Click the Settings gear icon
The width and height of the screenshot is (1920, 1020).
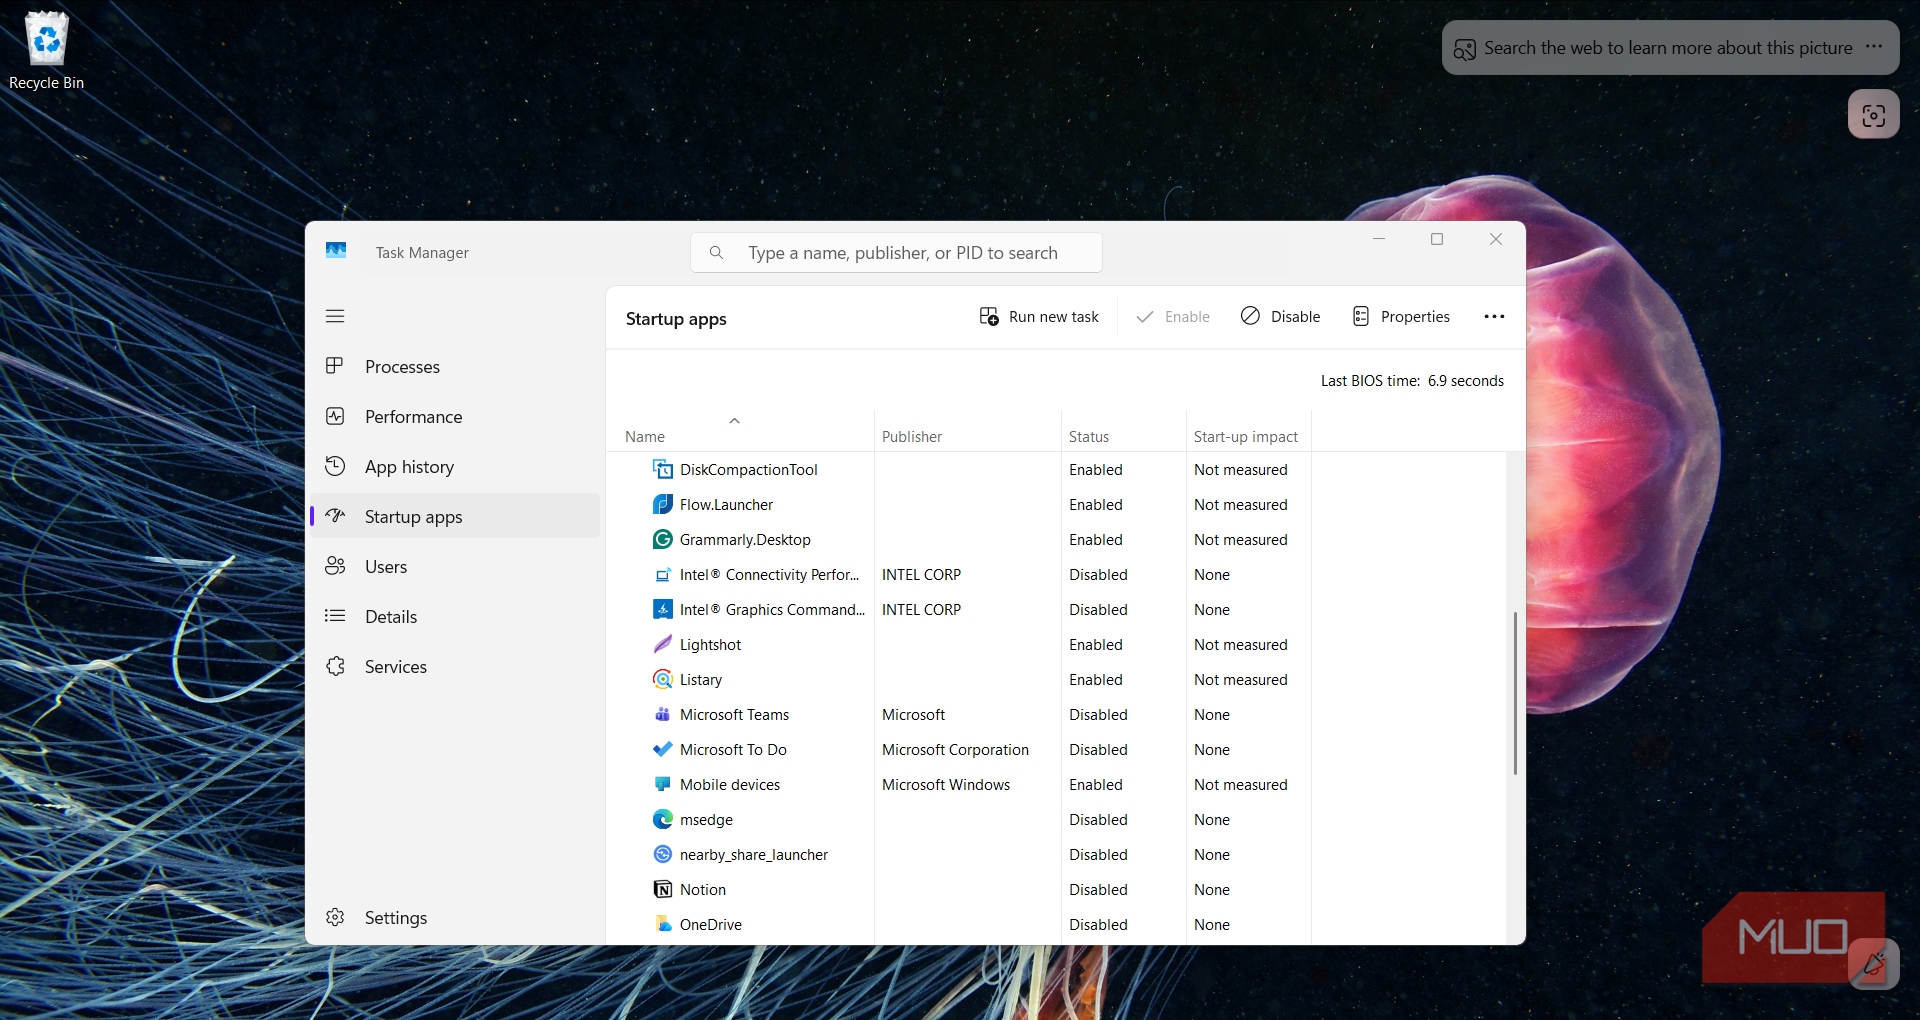pos(335,917)
